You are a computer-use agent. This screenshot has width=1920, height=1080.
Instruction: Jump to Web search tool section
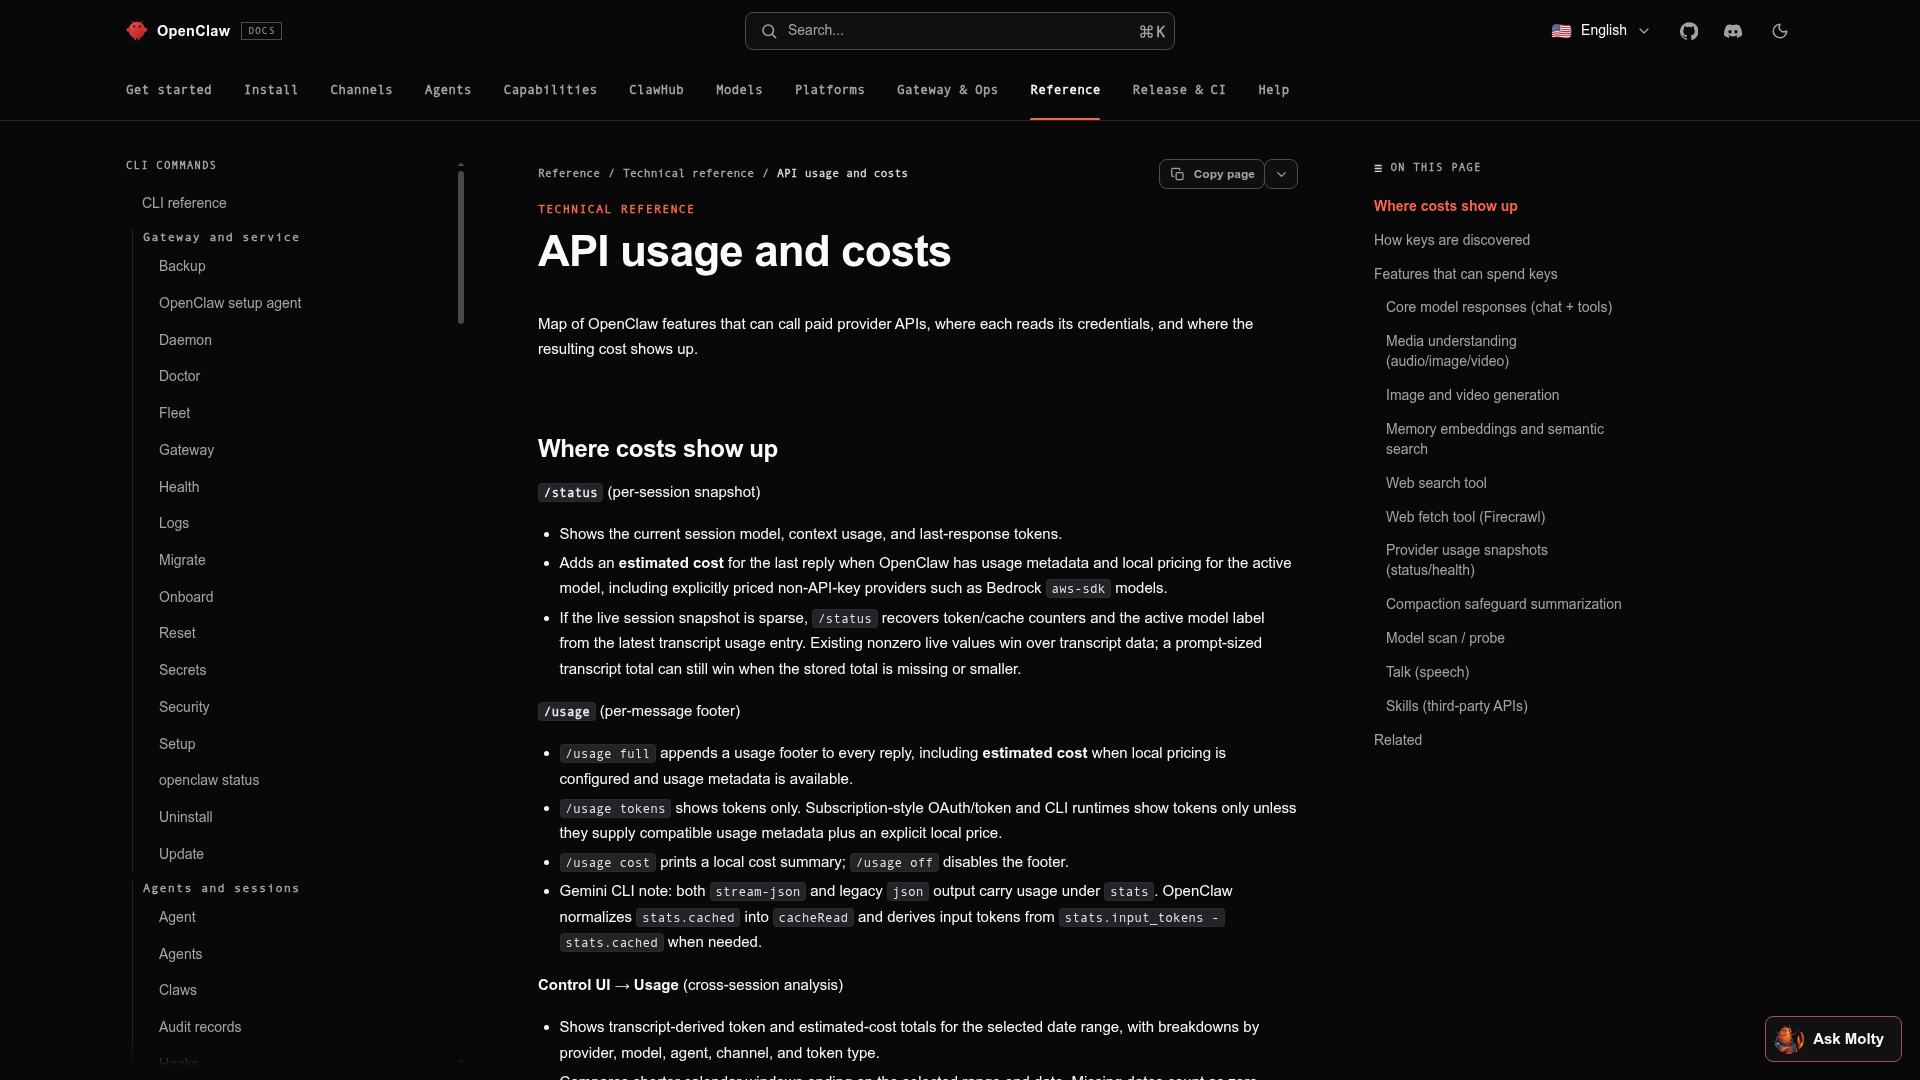(x=1436, y=483)
